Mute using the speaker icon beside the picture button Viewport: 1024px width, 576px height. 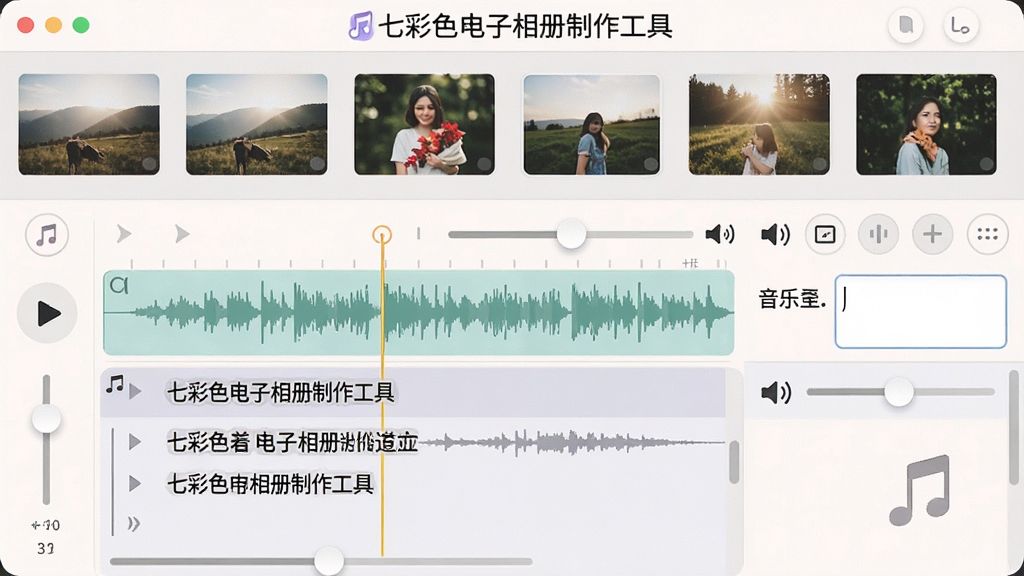775,234
